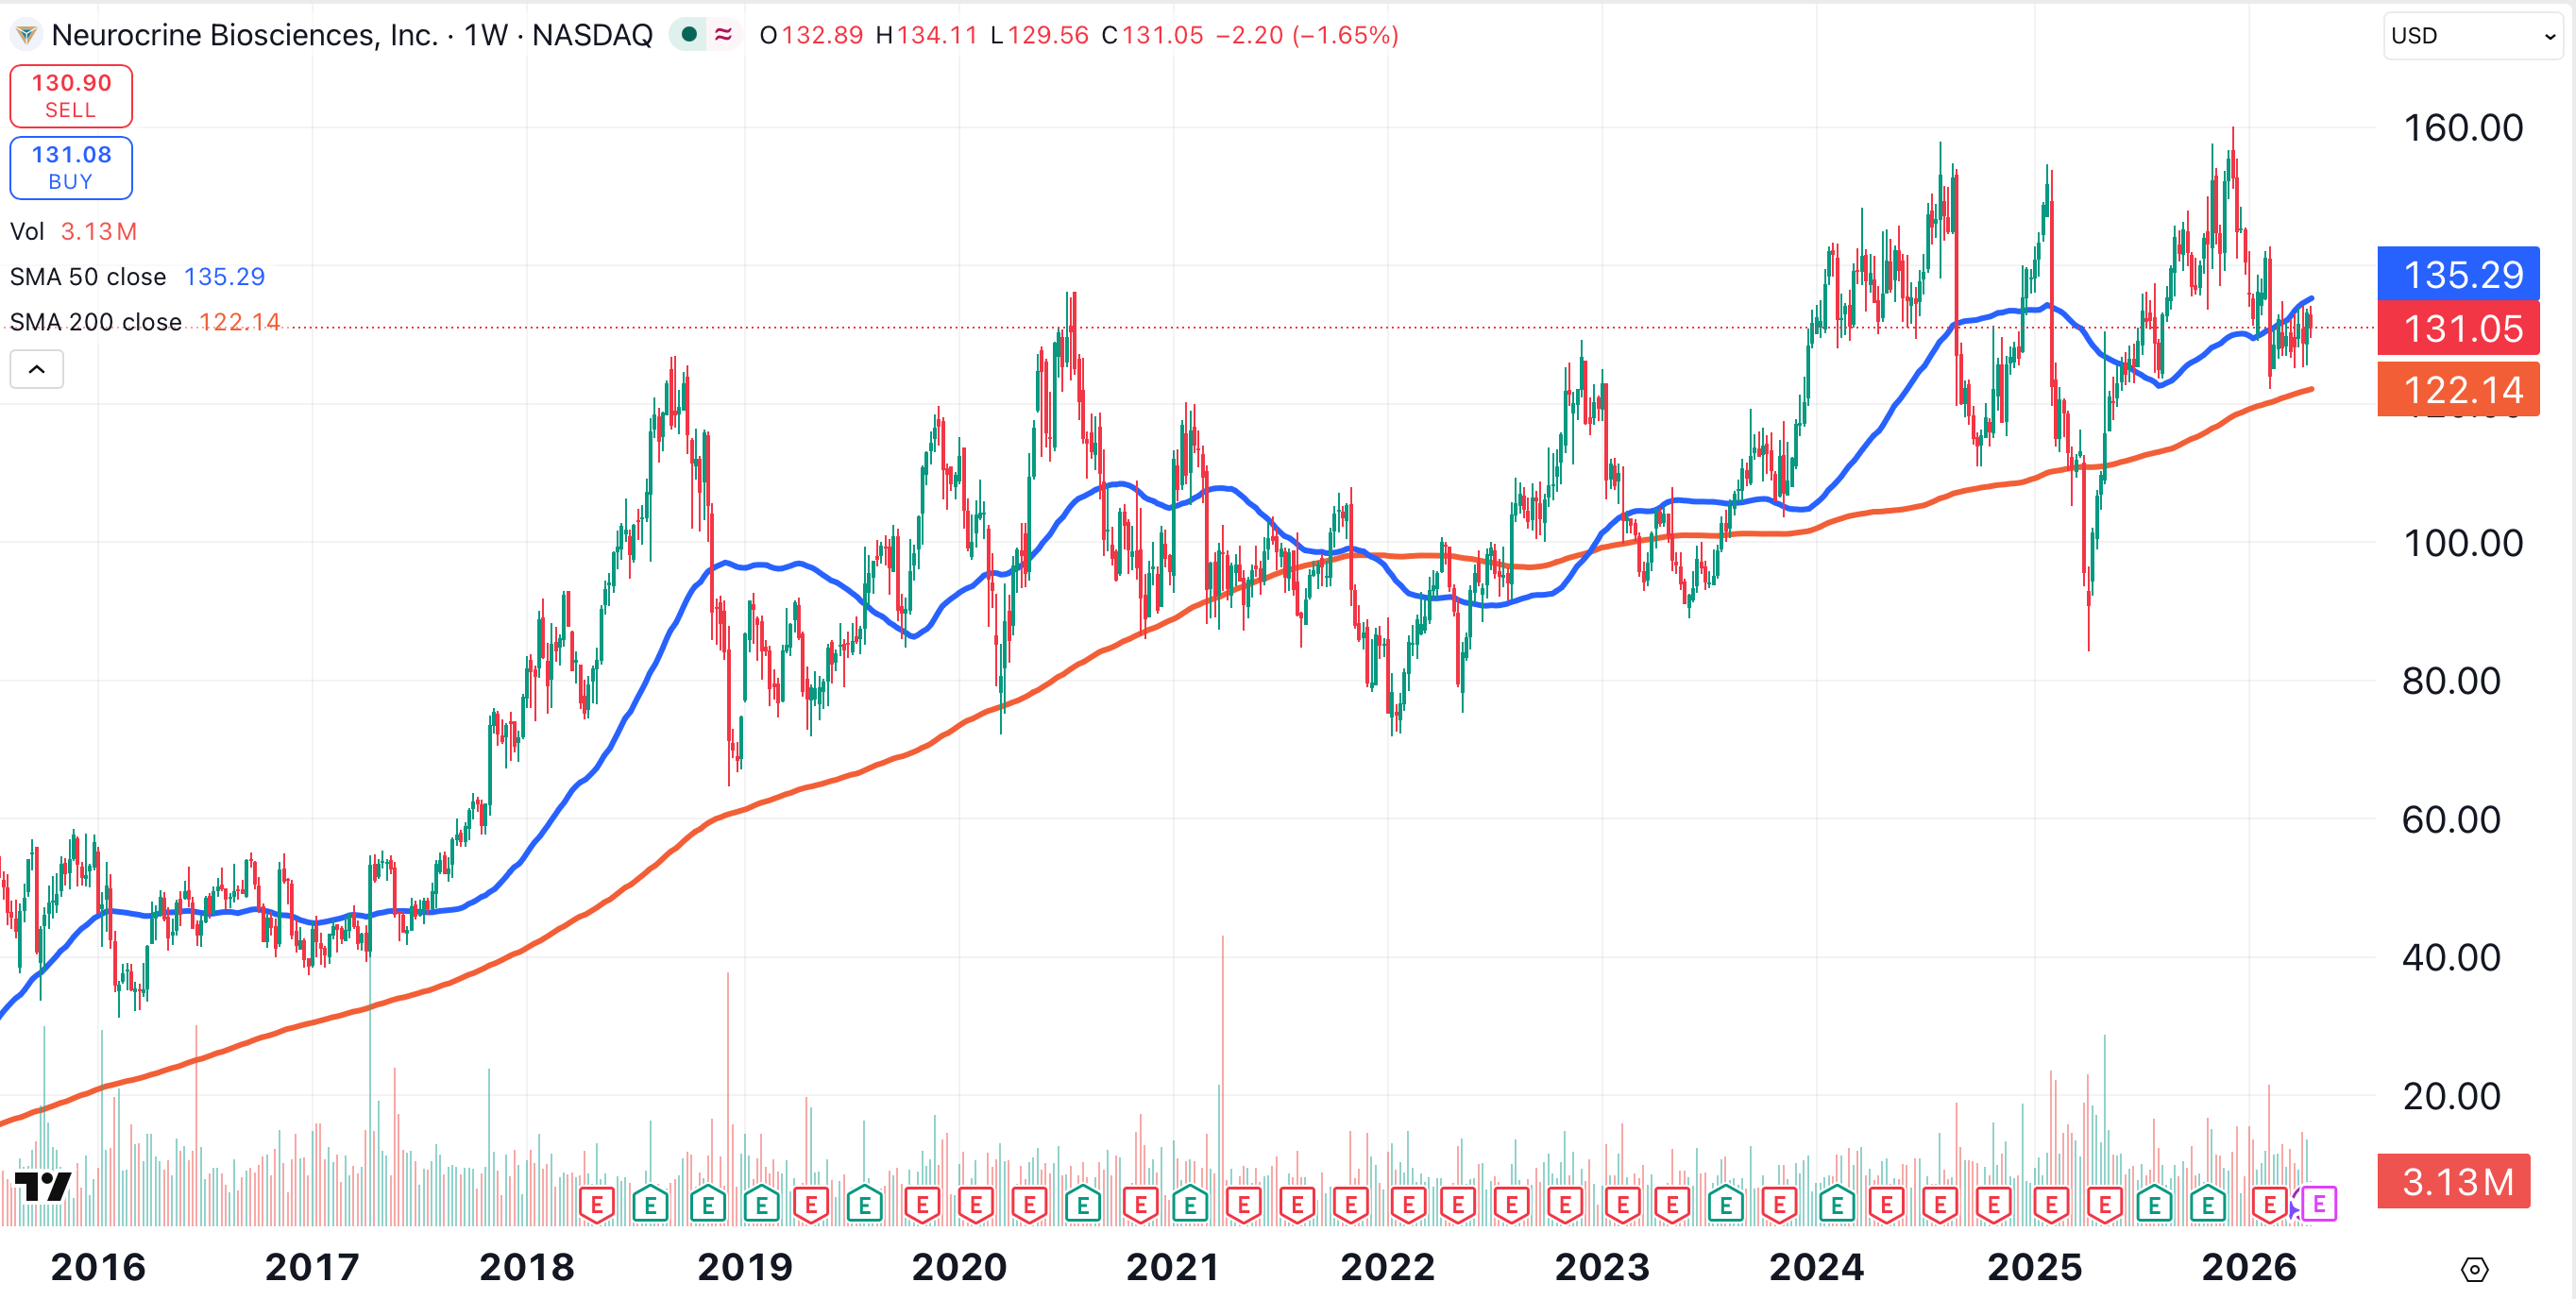This screenshot has height=1299, width=2576.
Task: Click the green market status dot
Action: click(688, 35)
